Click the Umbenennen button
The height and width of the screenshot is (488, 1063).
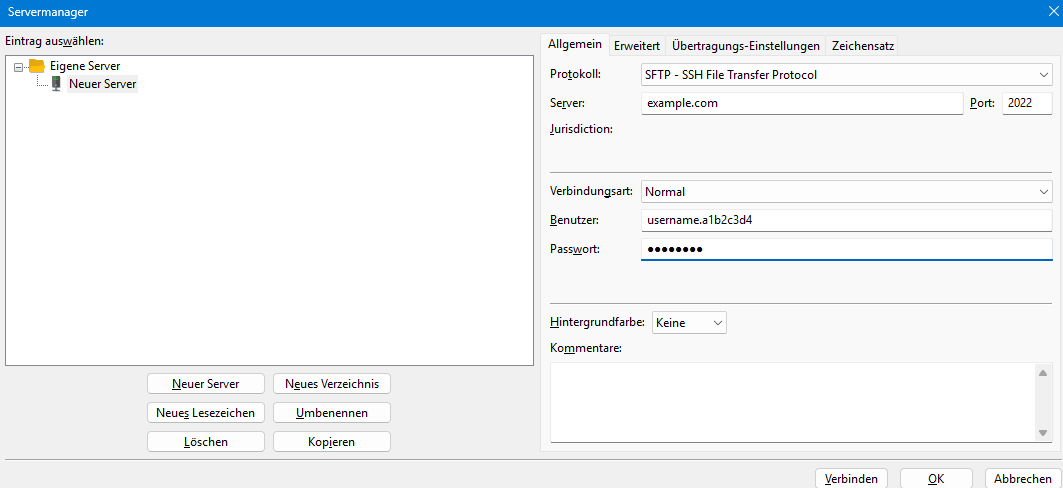click(332, 413)
